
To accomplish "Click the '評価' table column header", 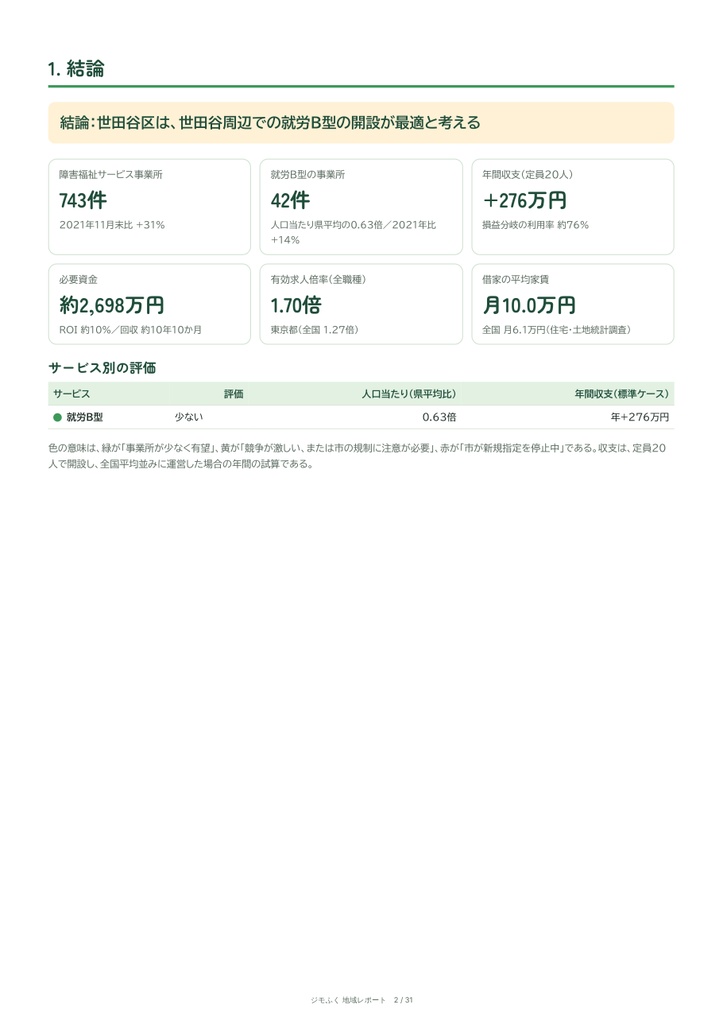I will tap(233, 394).
